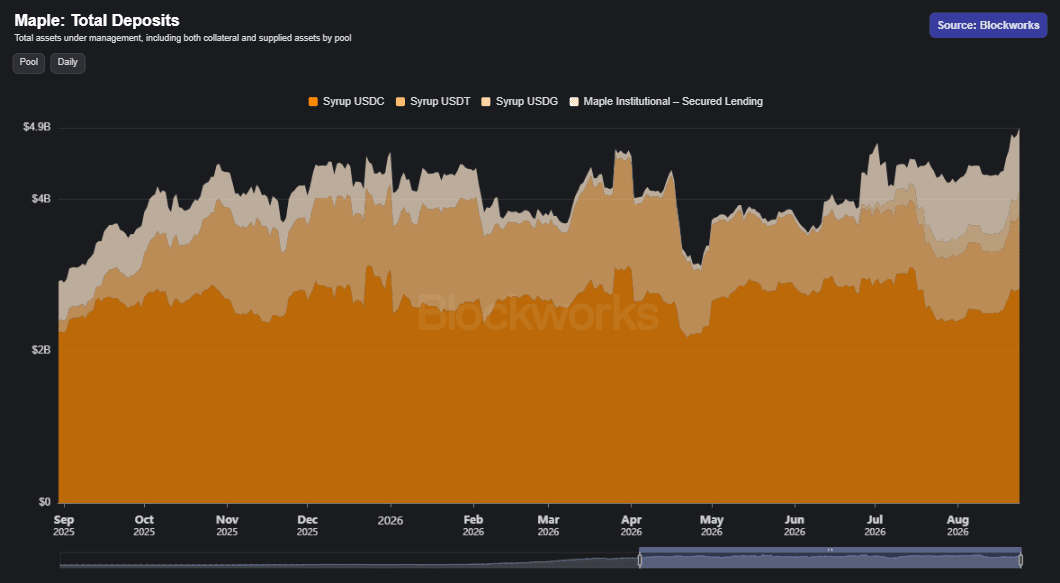The image size is (1060, 583).
Task: Toggle Syrup USDG legend swatch
Action: click(486, 101)
